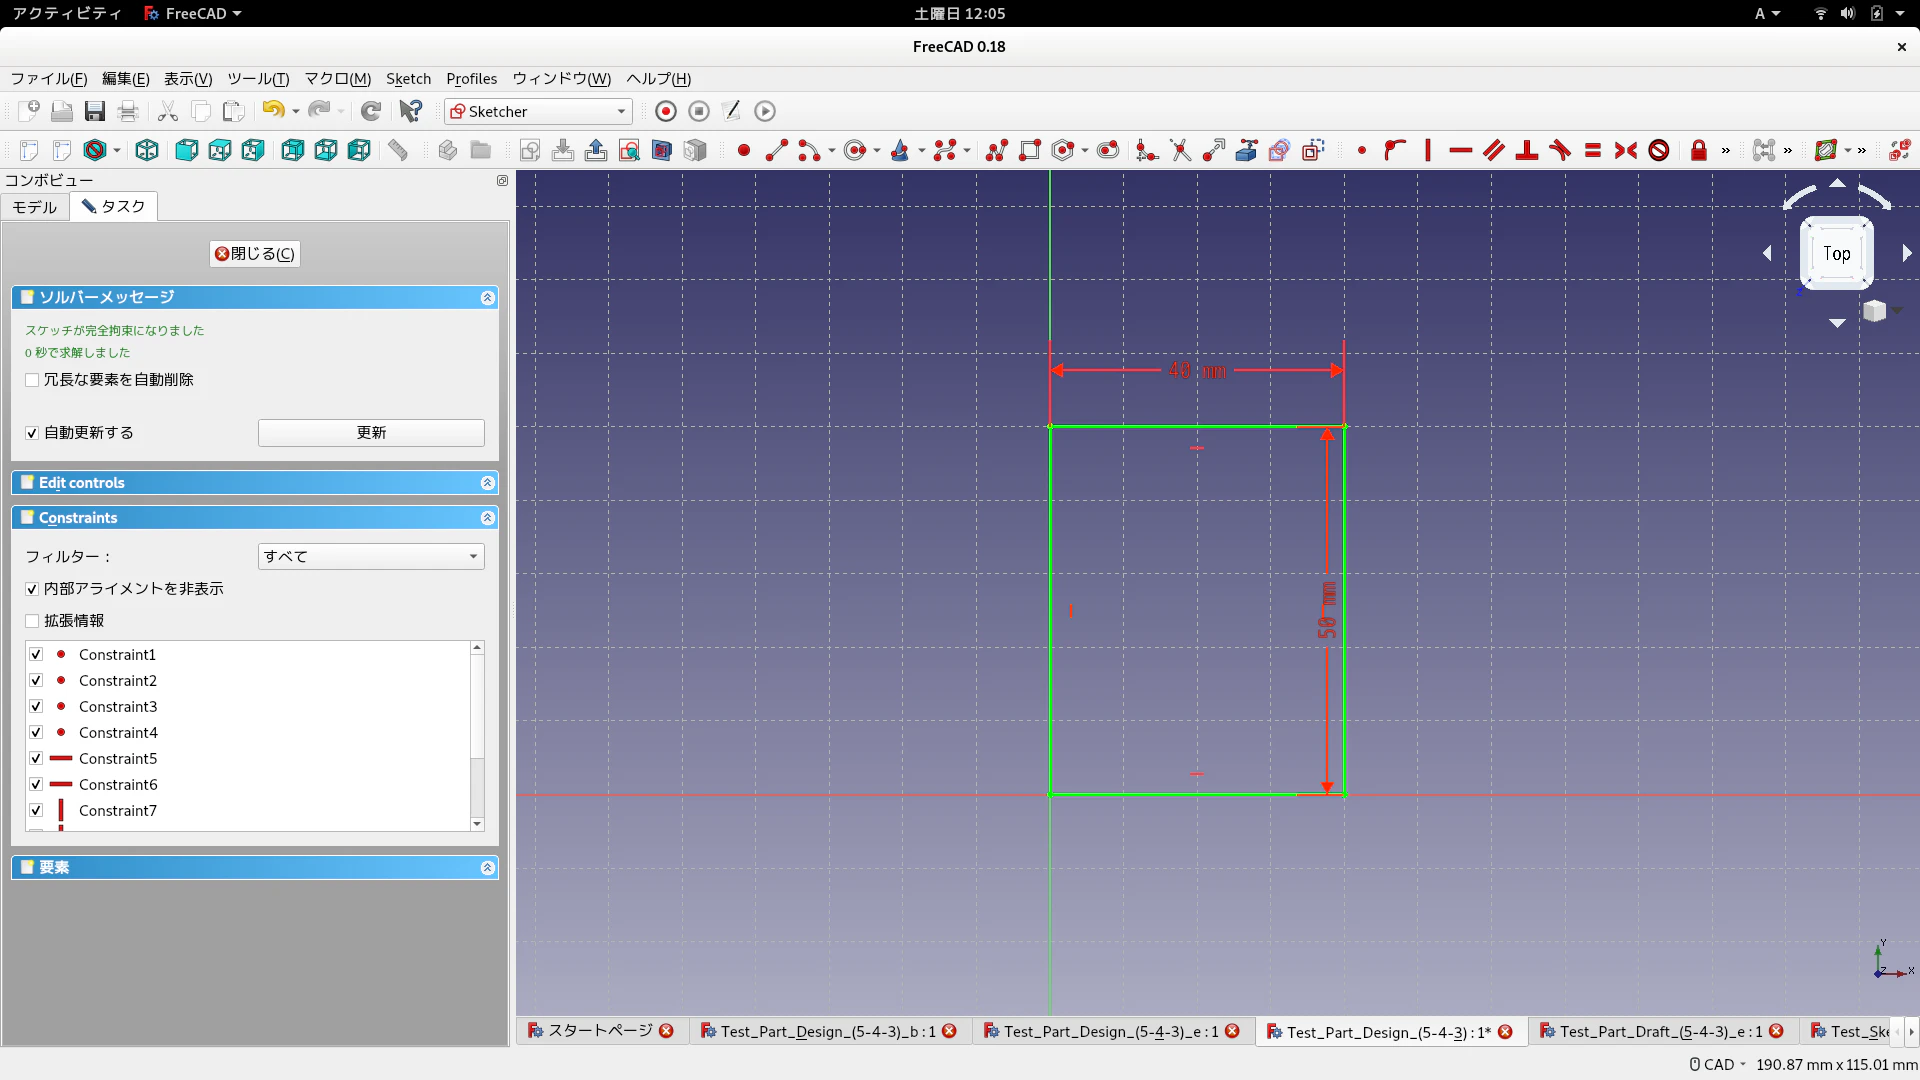1920x1080 pixels.
Task: Click the 閉じる button
Action: point(255,254)
